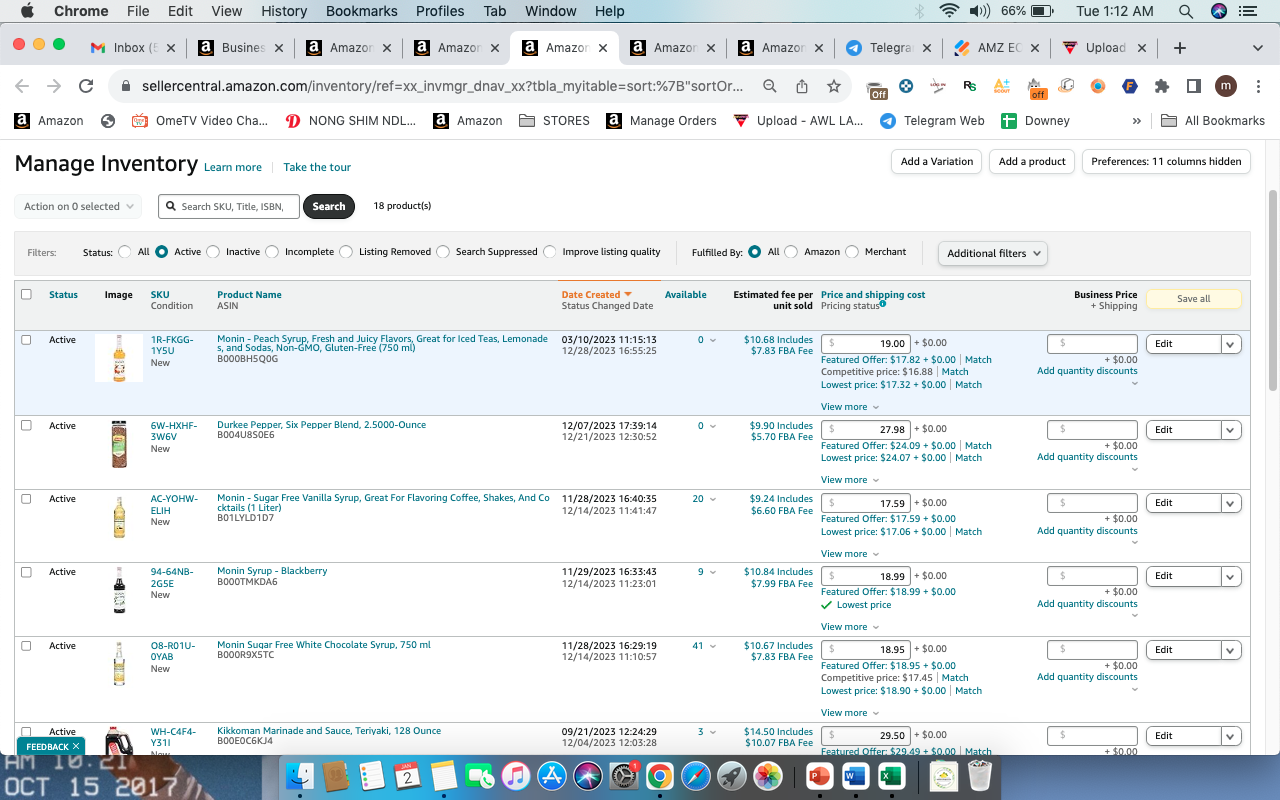The height and width of the screenshot is (800, 1280).
Task: Open 'Preferences: 11 columns hidden'
Action: (1166, 161)
